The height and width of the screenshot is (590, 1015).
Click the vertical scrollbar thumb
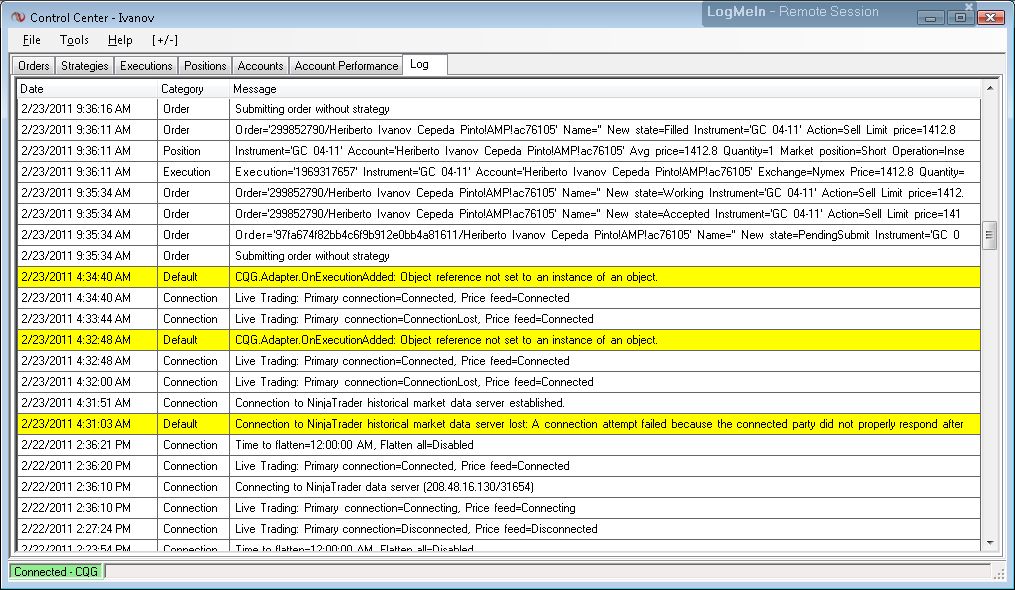pos(989,235)
